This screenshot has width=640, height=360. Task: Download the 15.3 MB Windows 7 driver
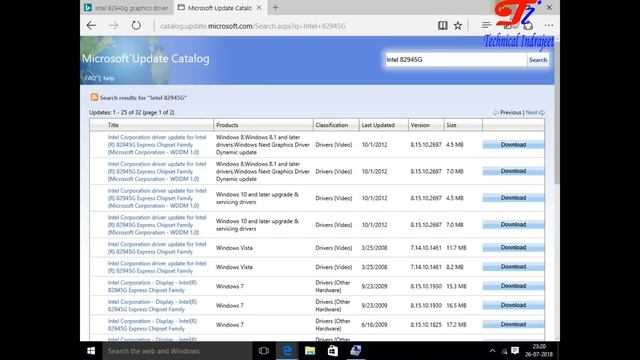[513, 286]
